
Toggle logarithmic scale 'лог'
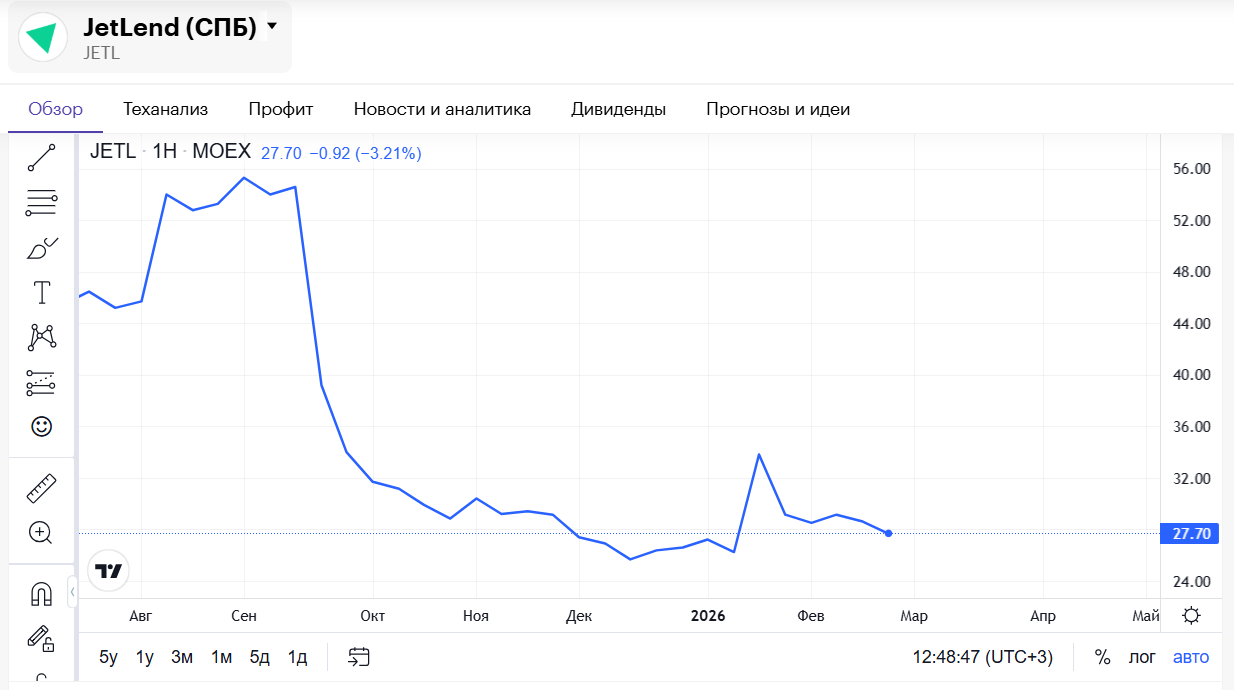pos(1142,657)
